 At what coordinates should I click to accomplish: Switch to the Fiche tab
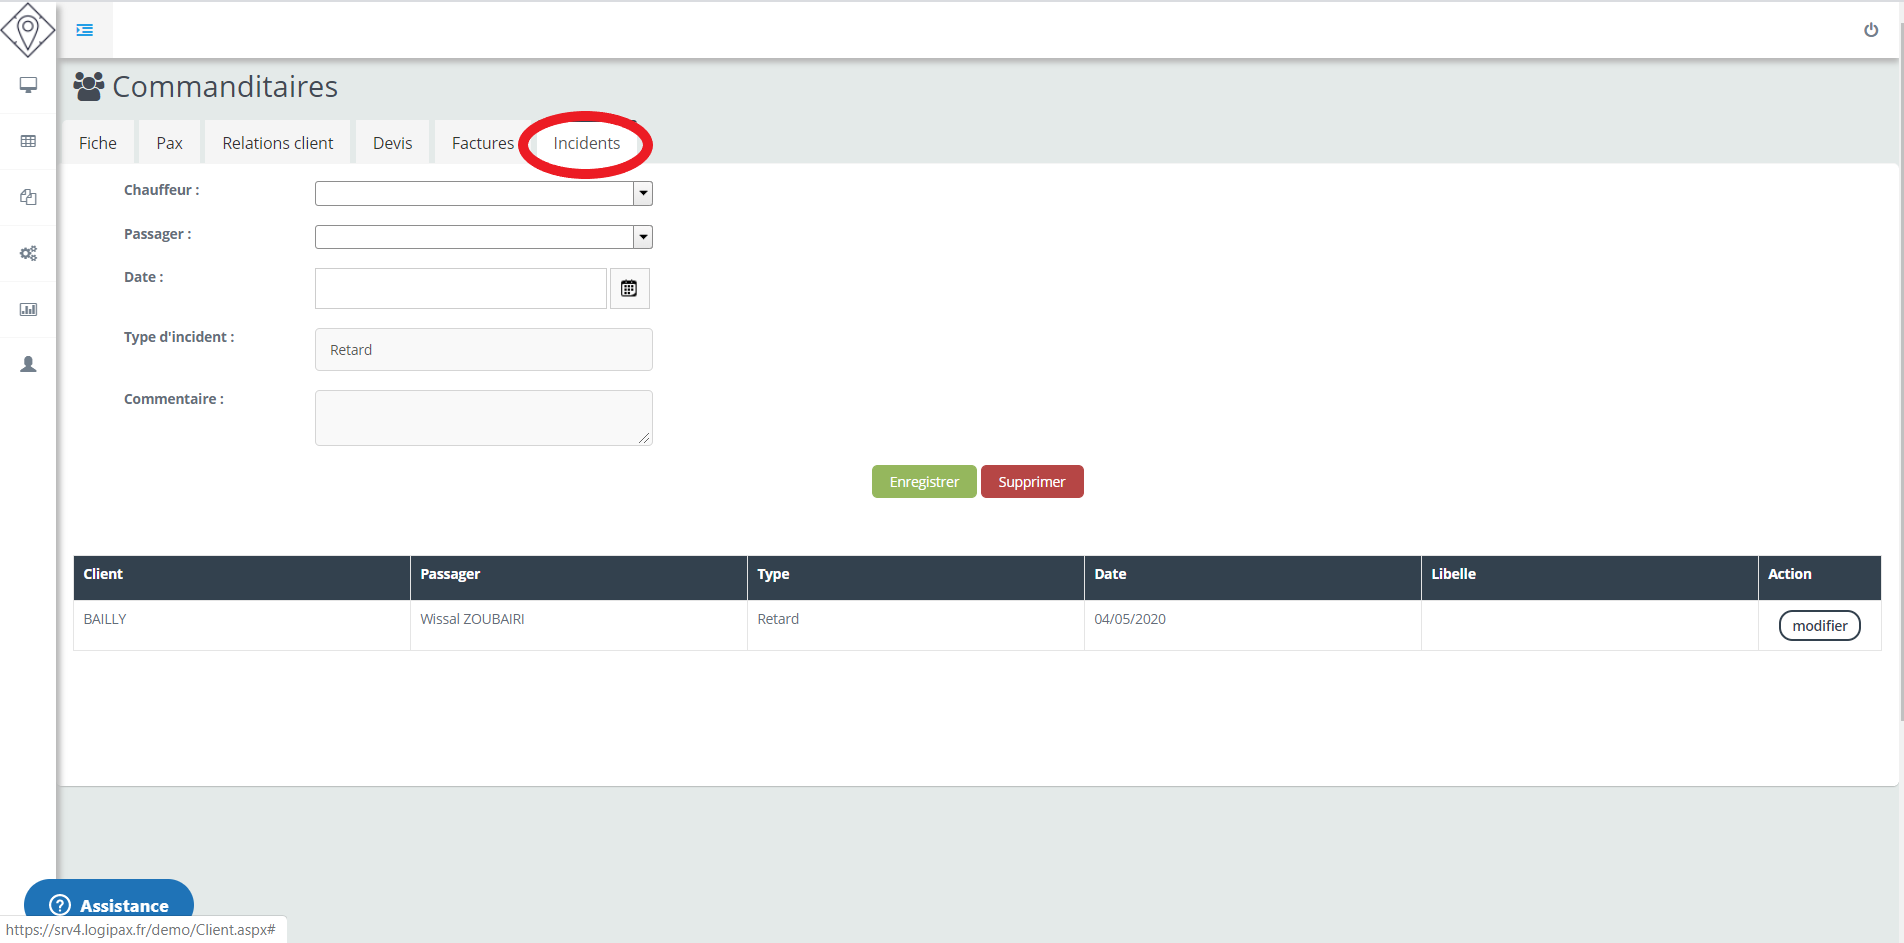pyautogui.click(x=98, y=143)
